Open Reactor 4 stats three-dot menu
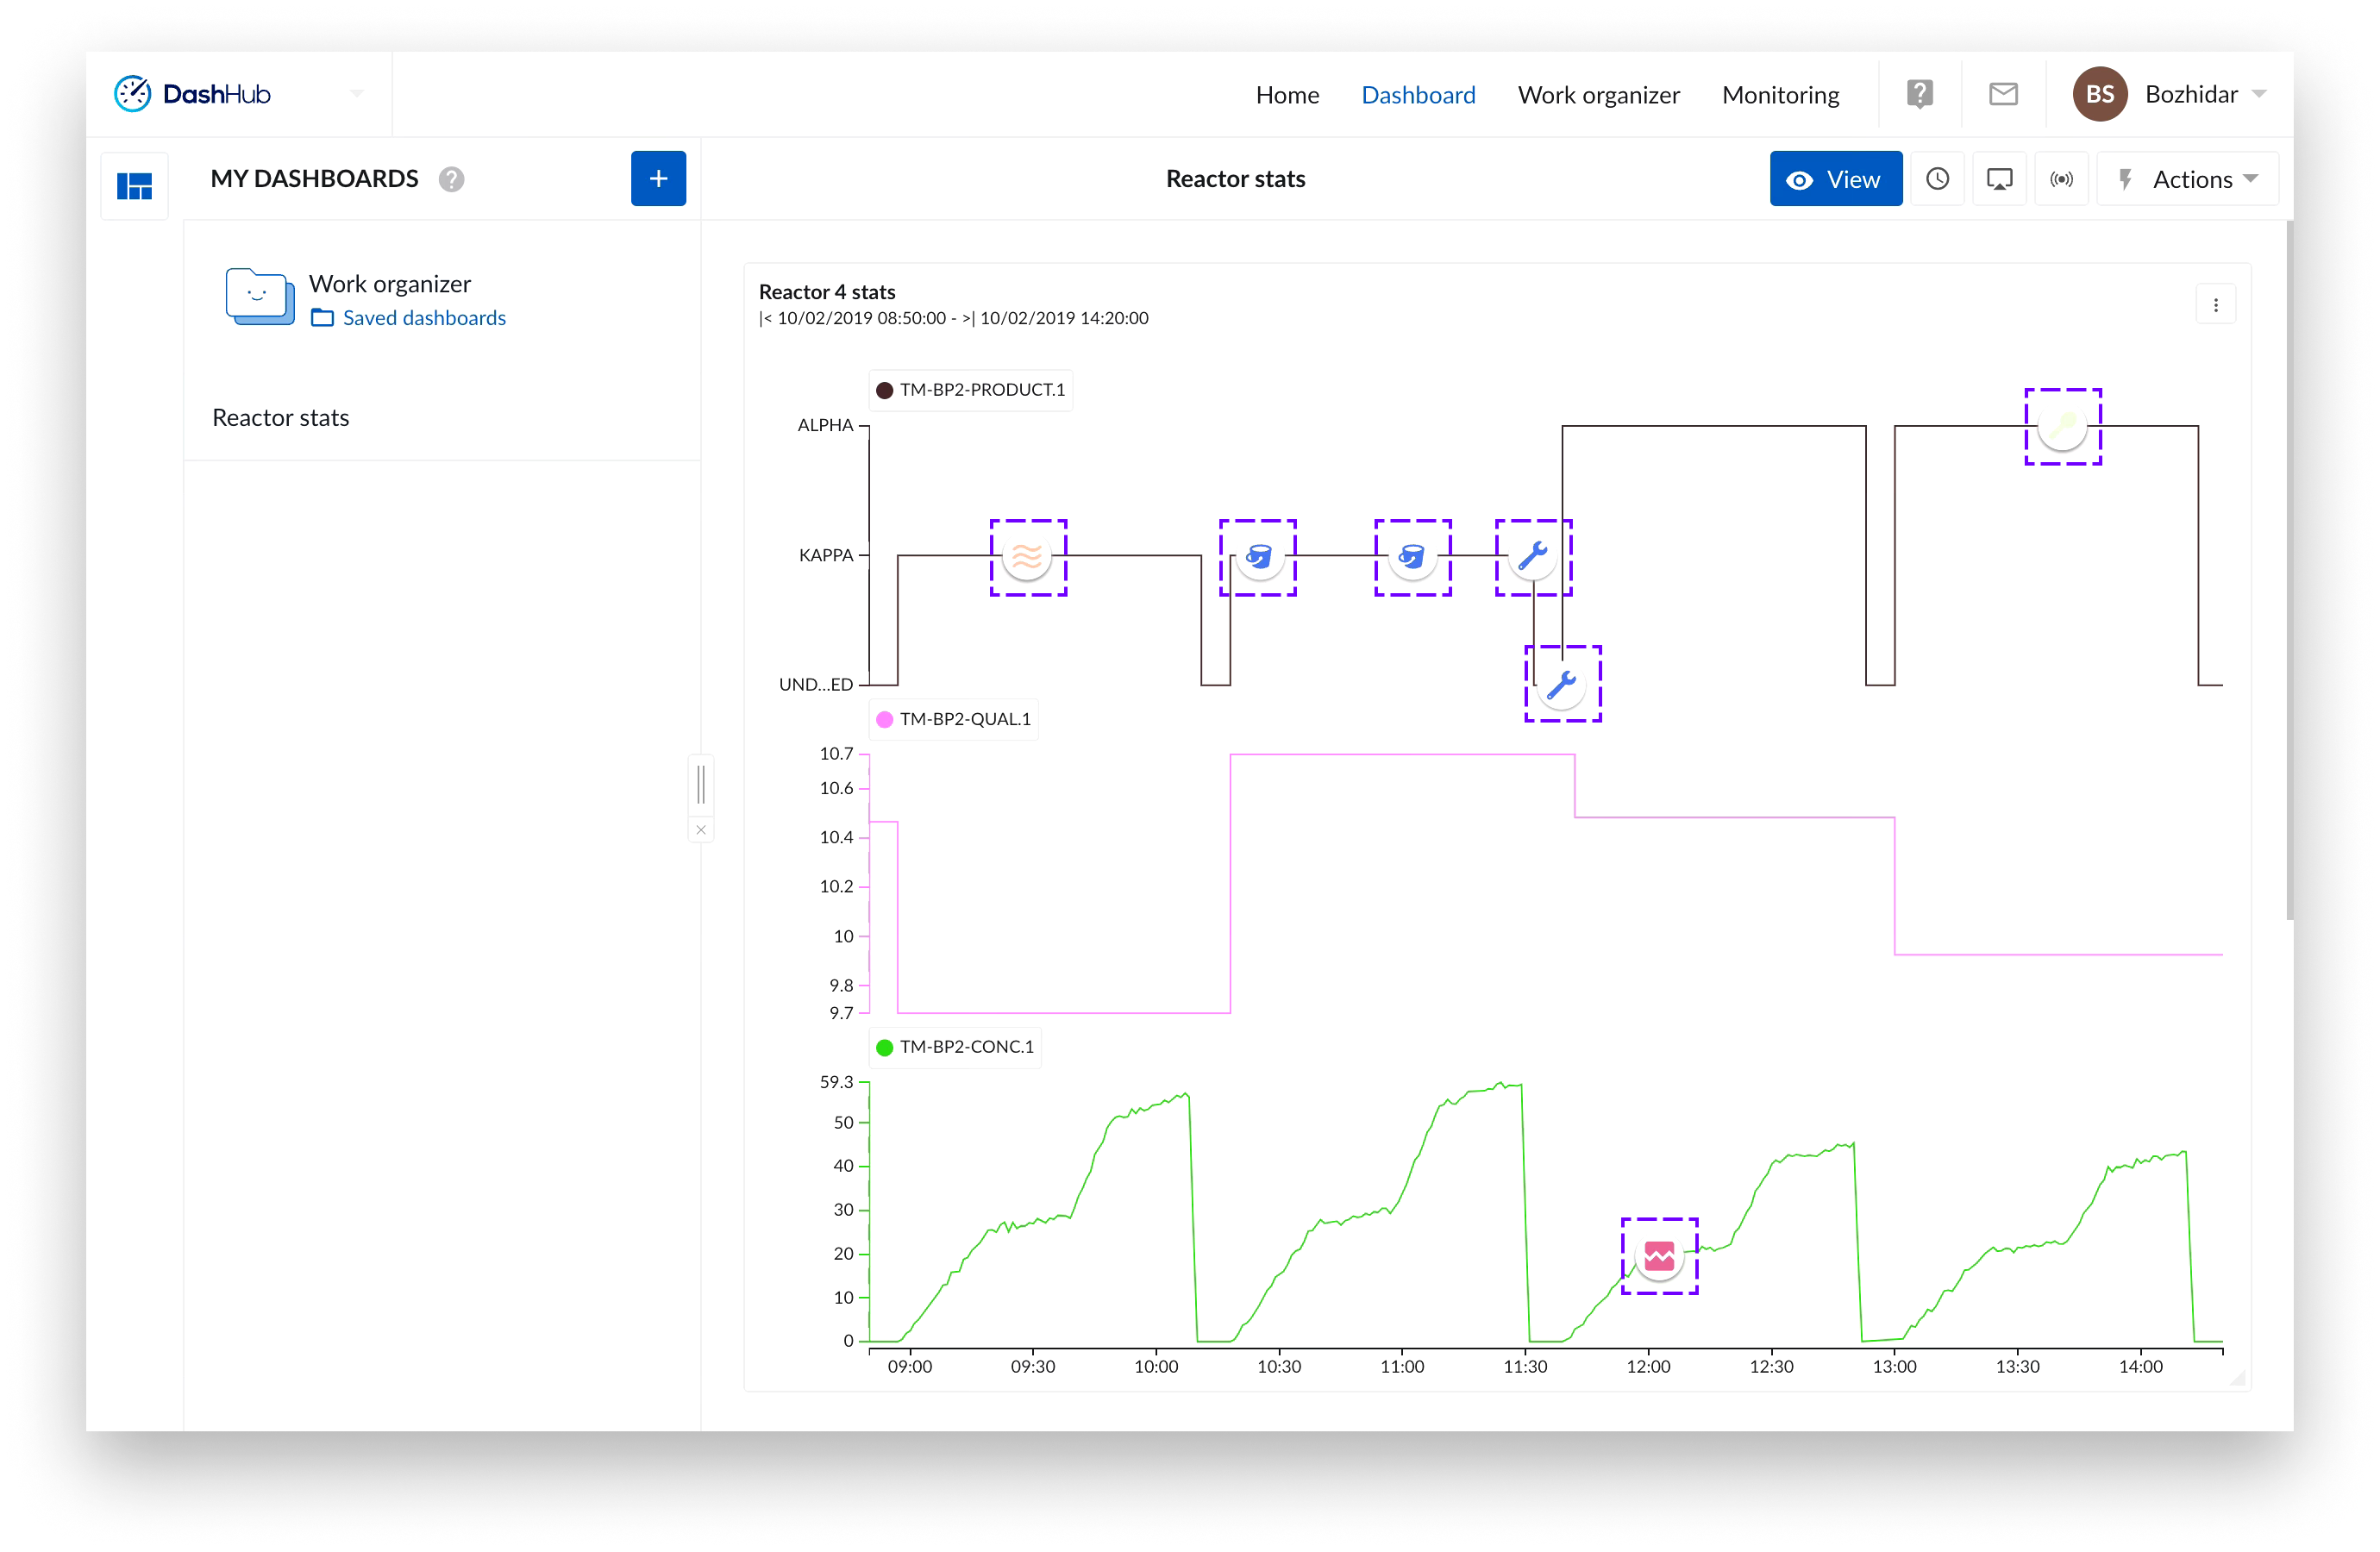2380x1552 pixels. [2215, 305]
